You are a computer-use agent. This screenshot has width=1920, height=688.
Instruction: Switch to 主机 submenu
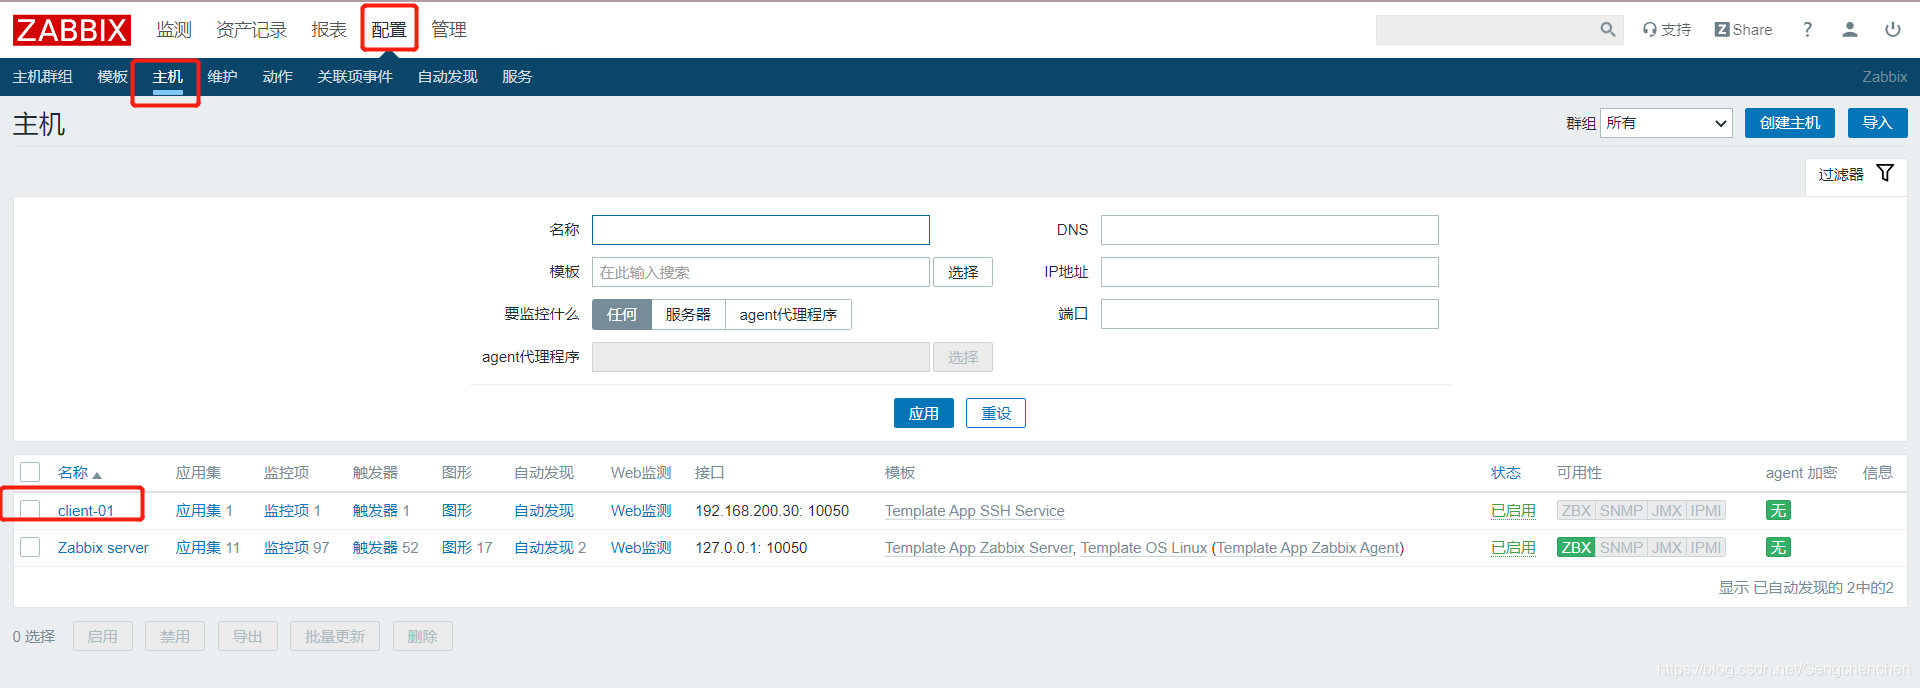point(167,77)
